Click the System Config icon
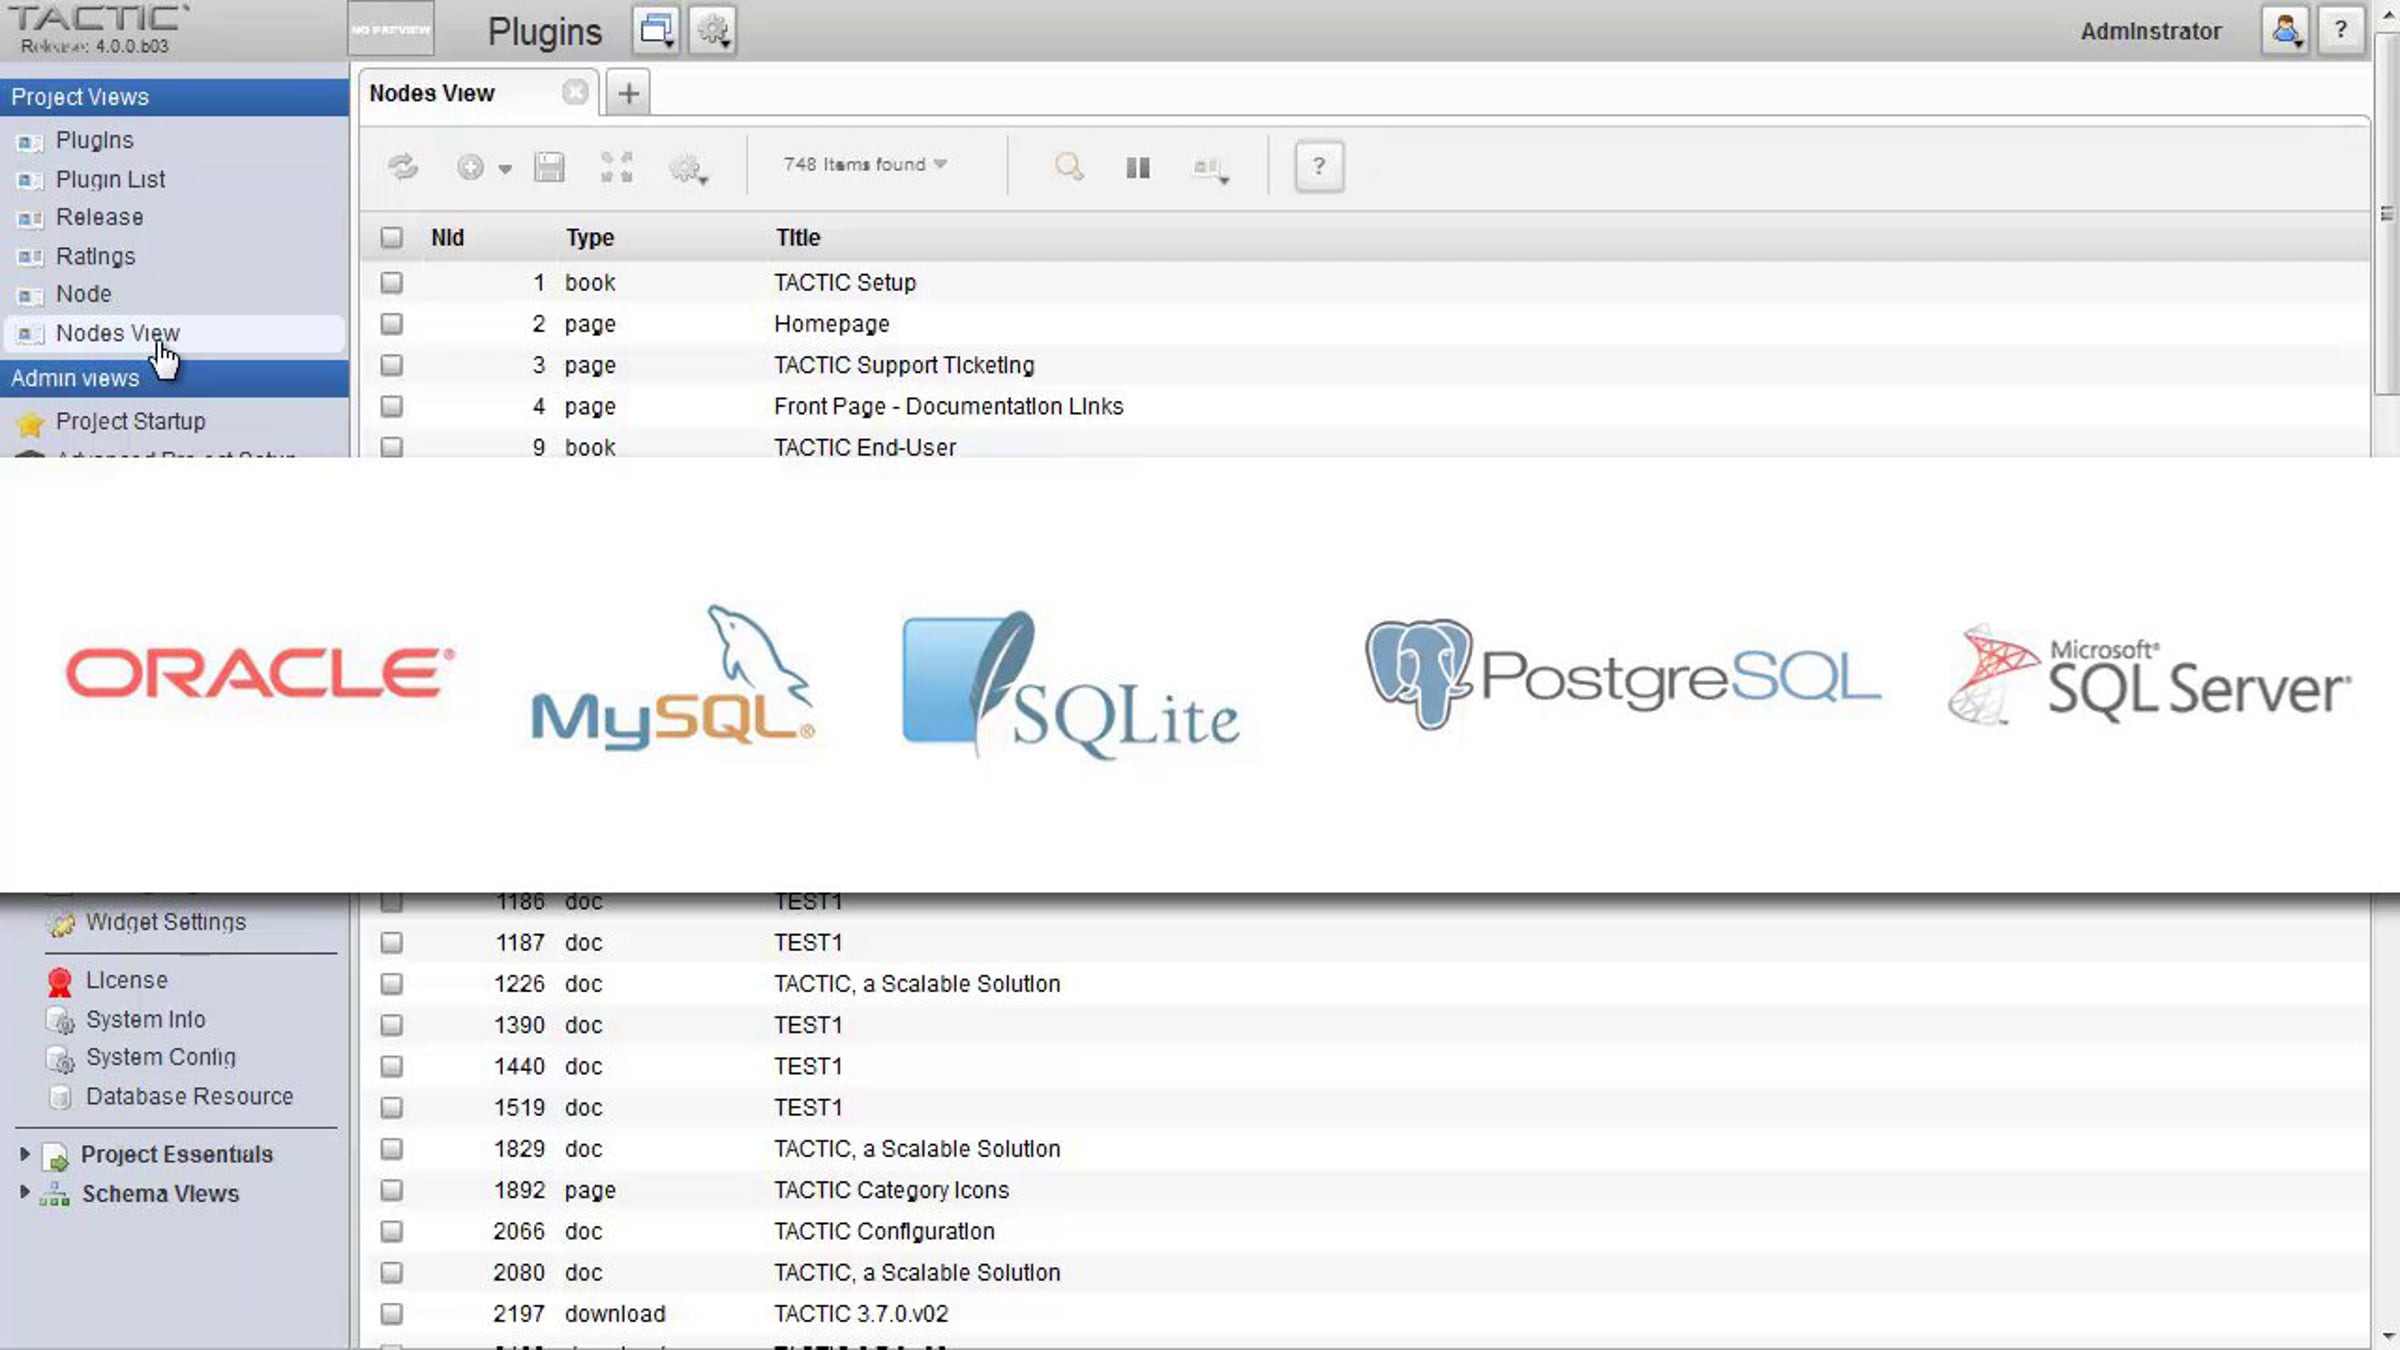The image size is (2400, 1350). [61, 1059]
